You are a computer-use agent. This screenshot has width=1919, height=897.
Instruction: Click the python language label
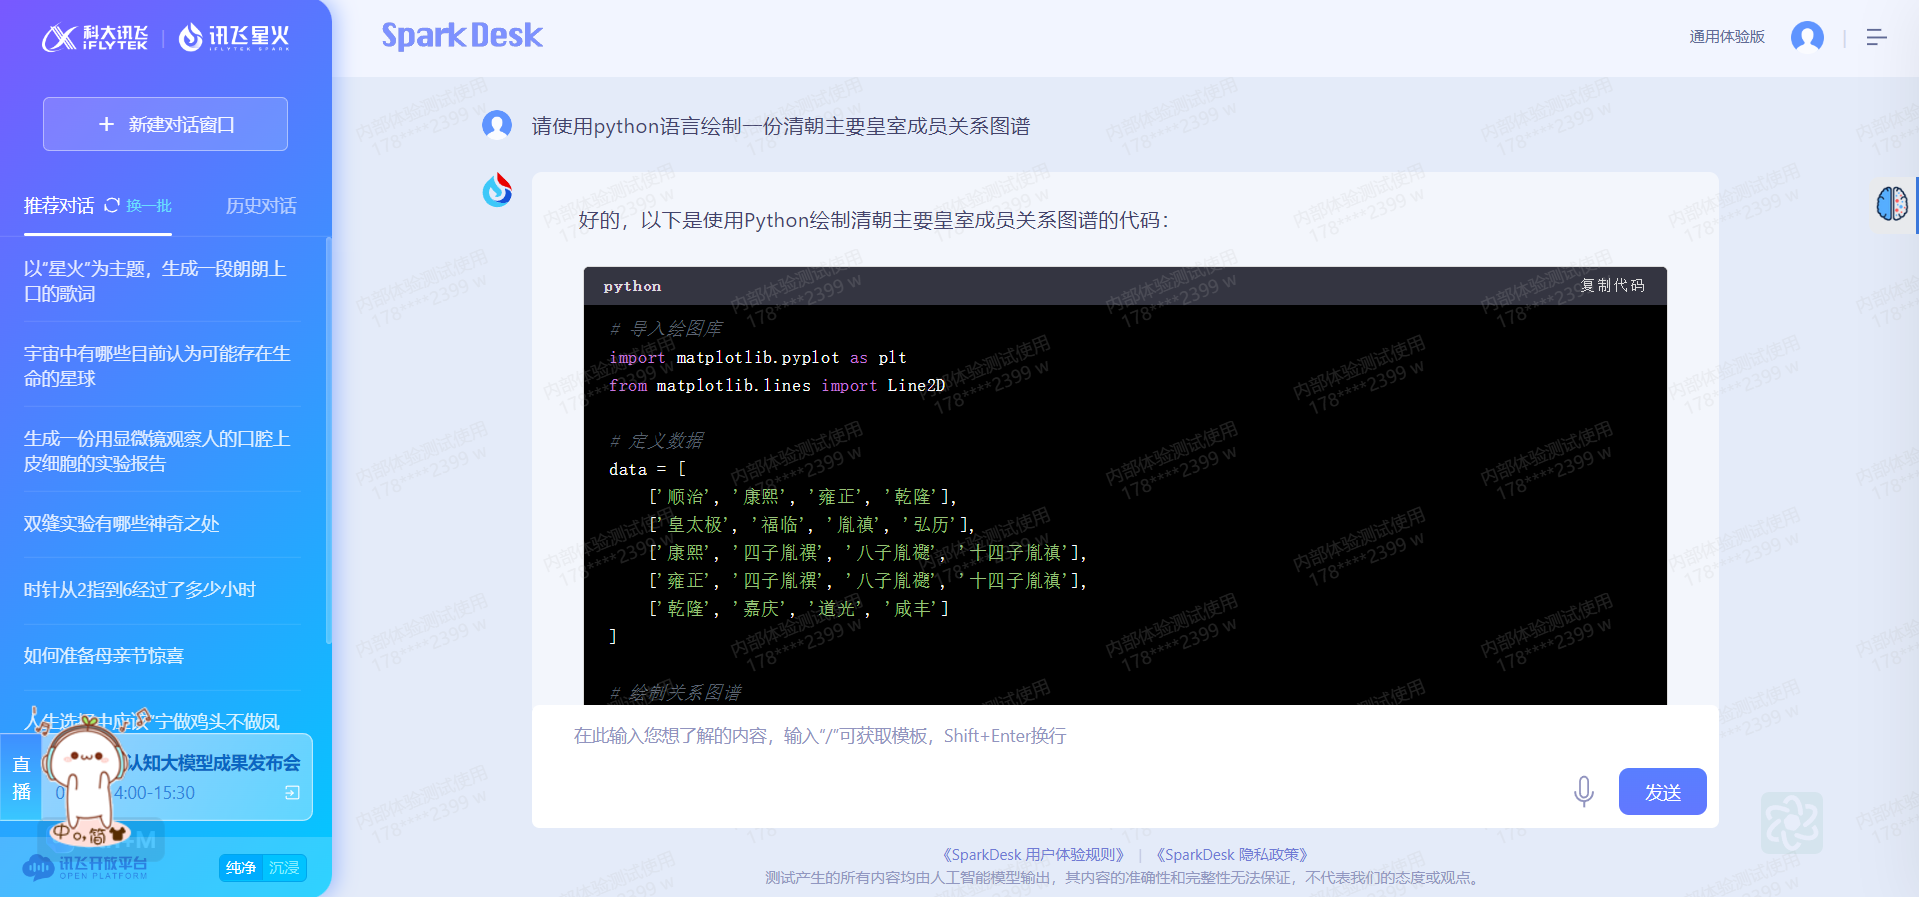pyautogui.click(x=632, y=286)
